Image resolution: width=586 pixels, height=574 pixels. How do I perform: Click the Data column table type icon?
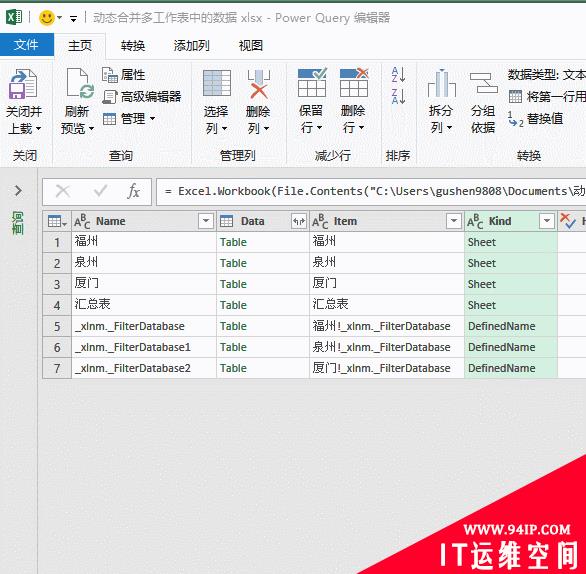tap(226, 221)
